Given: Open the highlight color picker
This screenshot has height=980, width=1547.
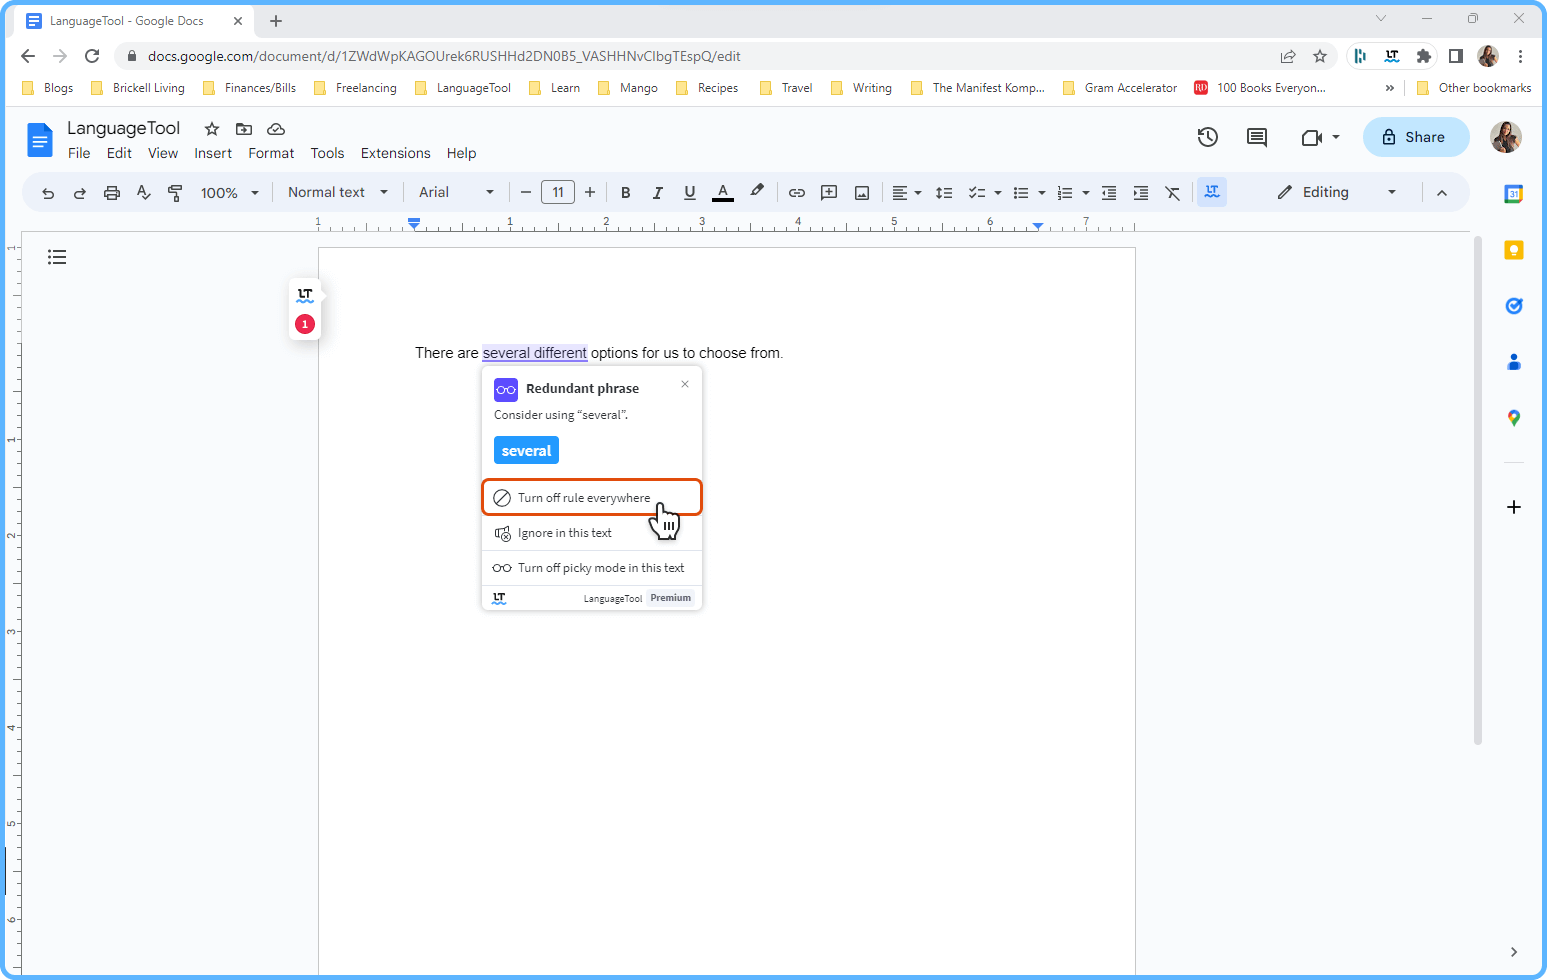Looking at the screenshot, I should tap(757, 192).
